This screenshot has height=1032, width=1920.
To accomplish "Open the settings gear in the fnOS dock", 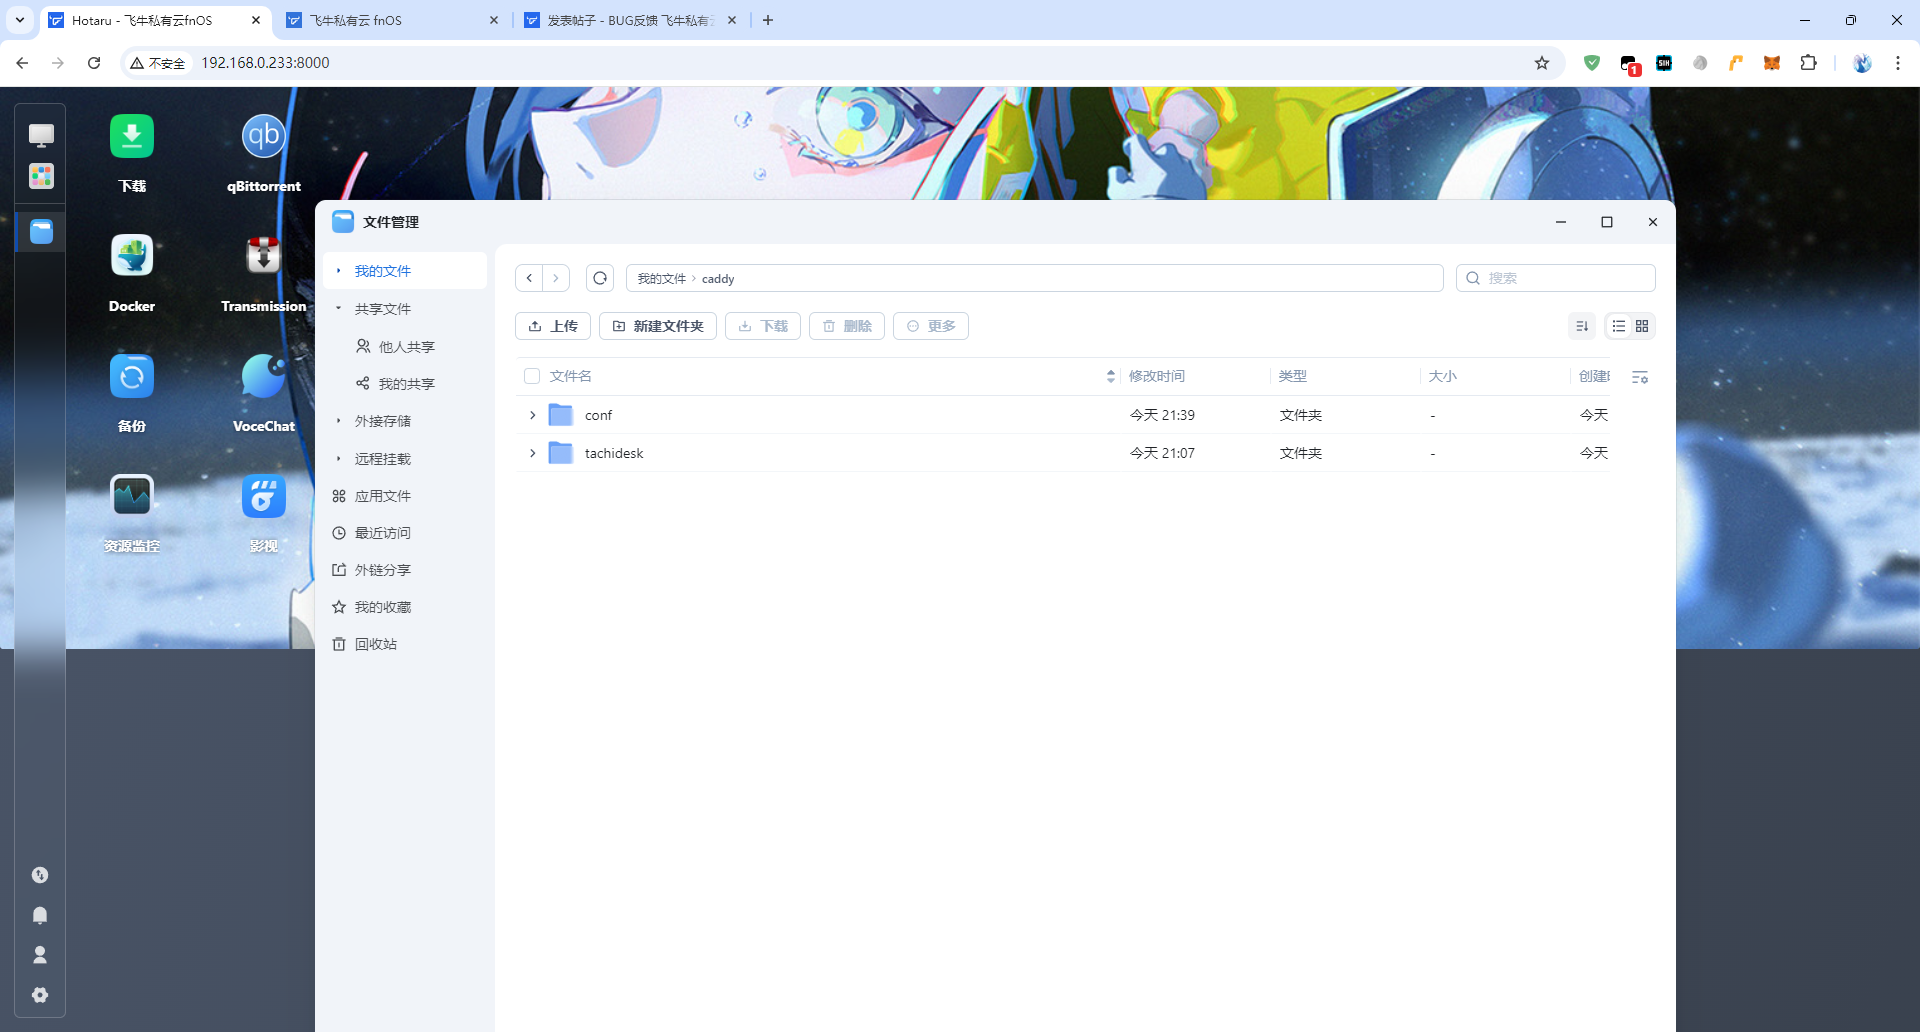I will [40, 995].
